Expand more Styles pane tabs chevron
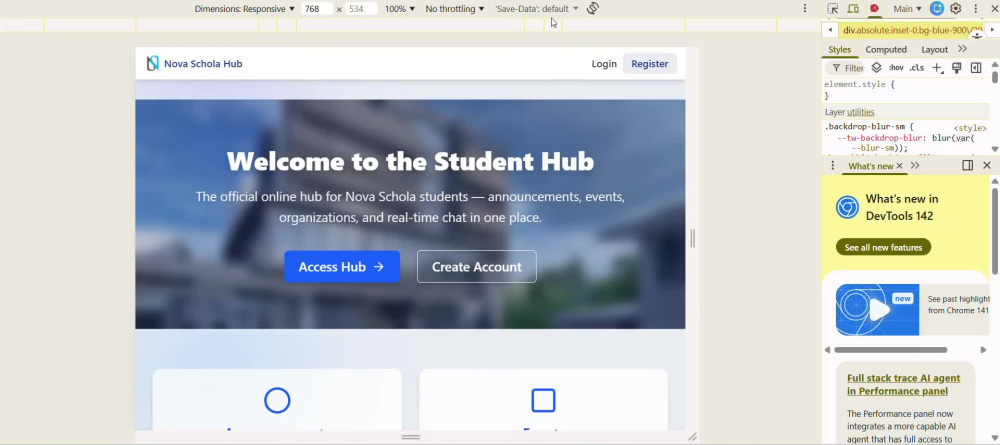This screenshot has width=1000, height=445. [x=962, y=49]
